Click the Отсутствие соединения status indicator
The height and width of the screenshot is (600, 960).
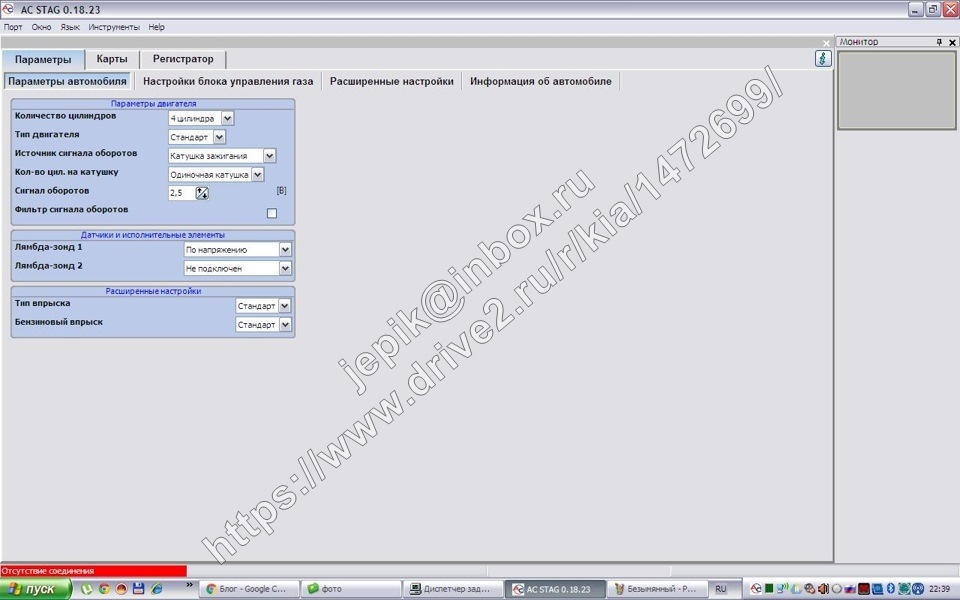click(x=93, y=571)
